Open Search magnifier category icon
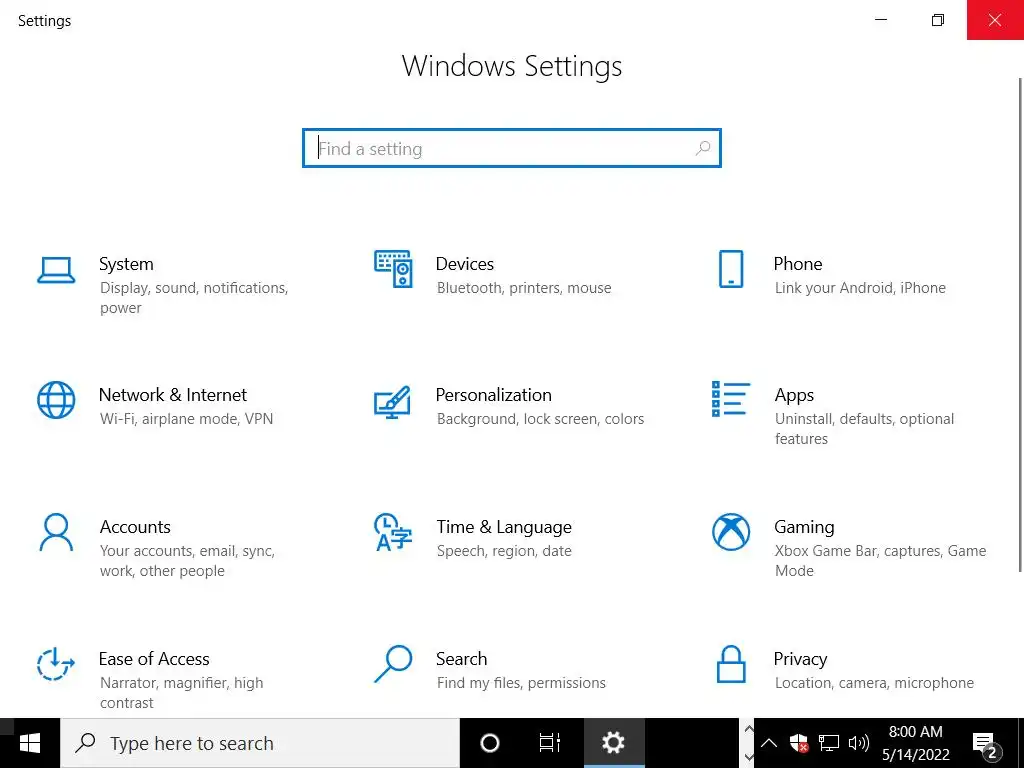Screen dimensions: 1024x768 coord(393,664)
